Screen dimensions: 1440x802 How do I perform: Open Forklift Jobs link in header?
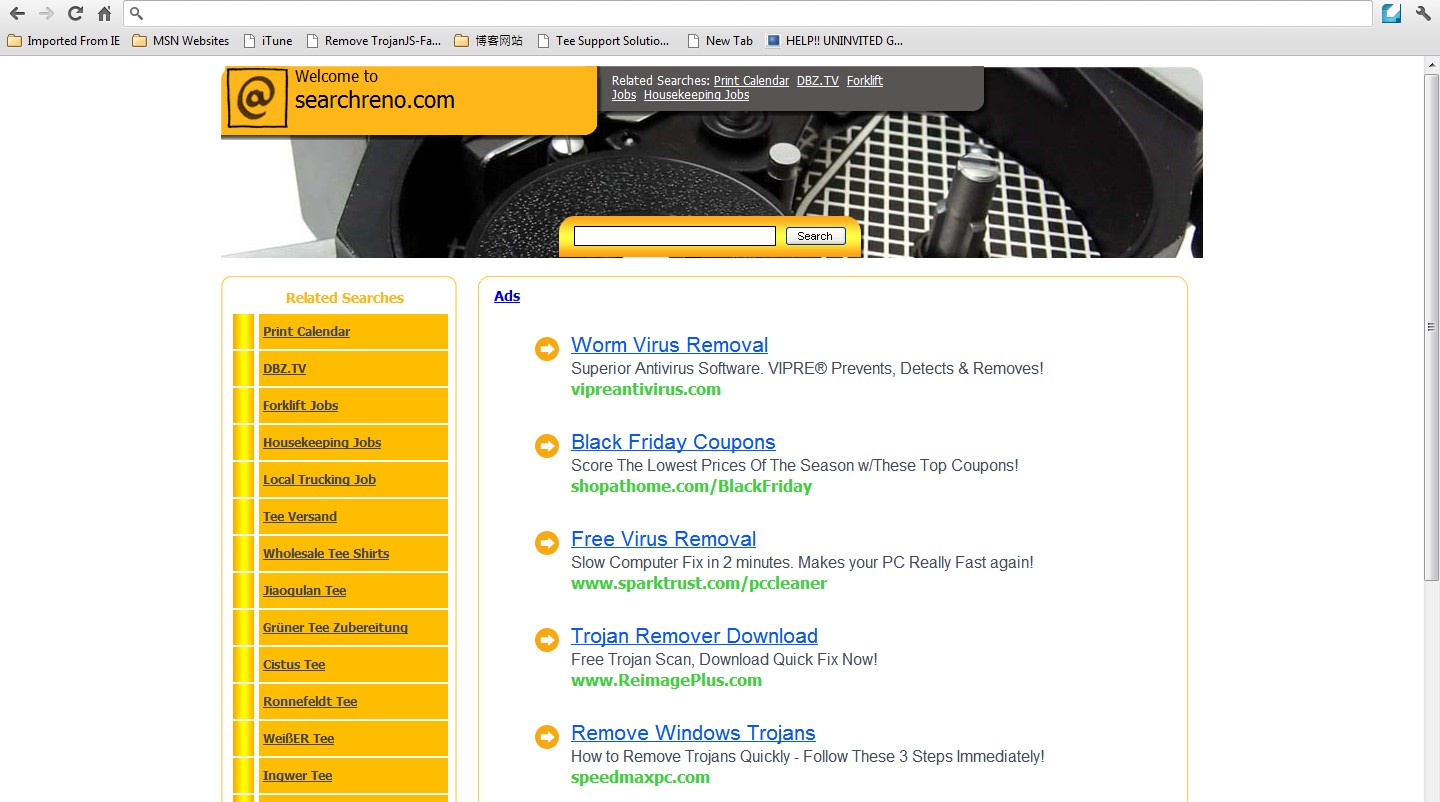(865, 81)
